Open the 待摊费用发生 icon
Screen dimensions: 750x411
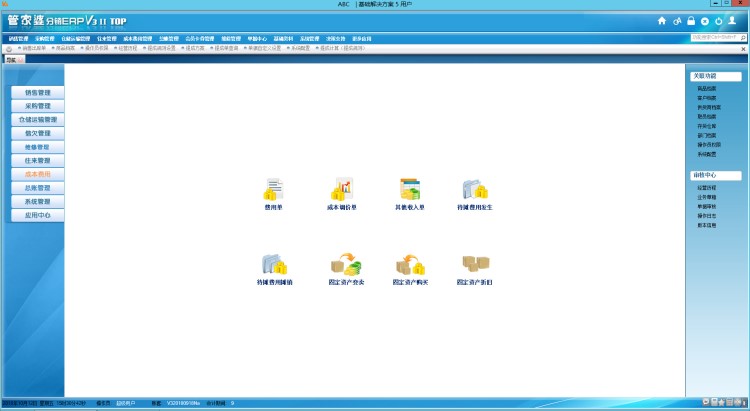(474, 189)
